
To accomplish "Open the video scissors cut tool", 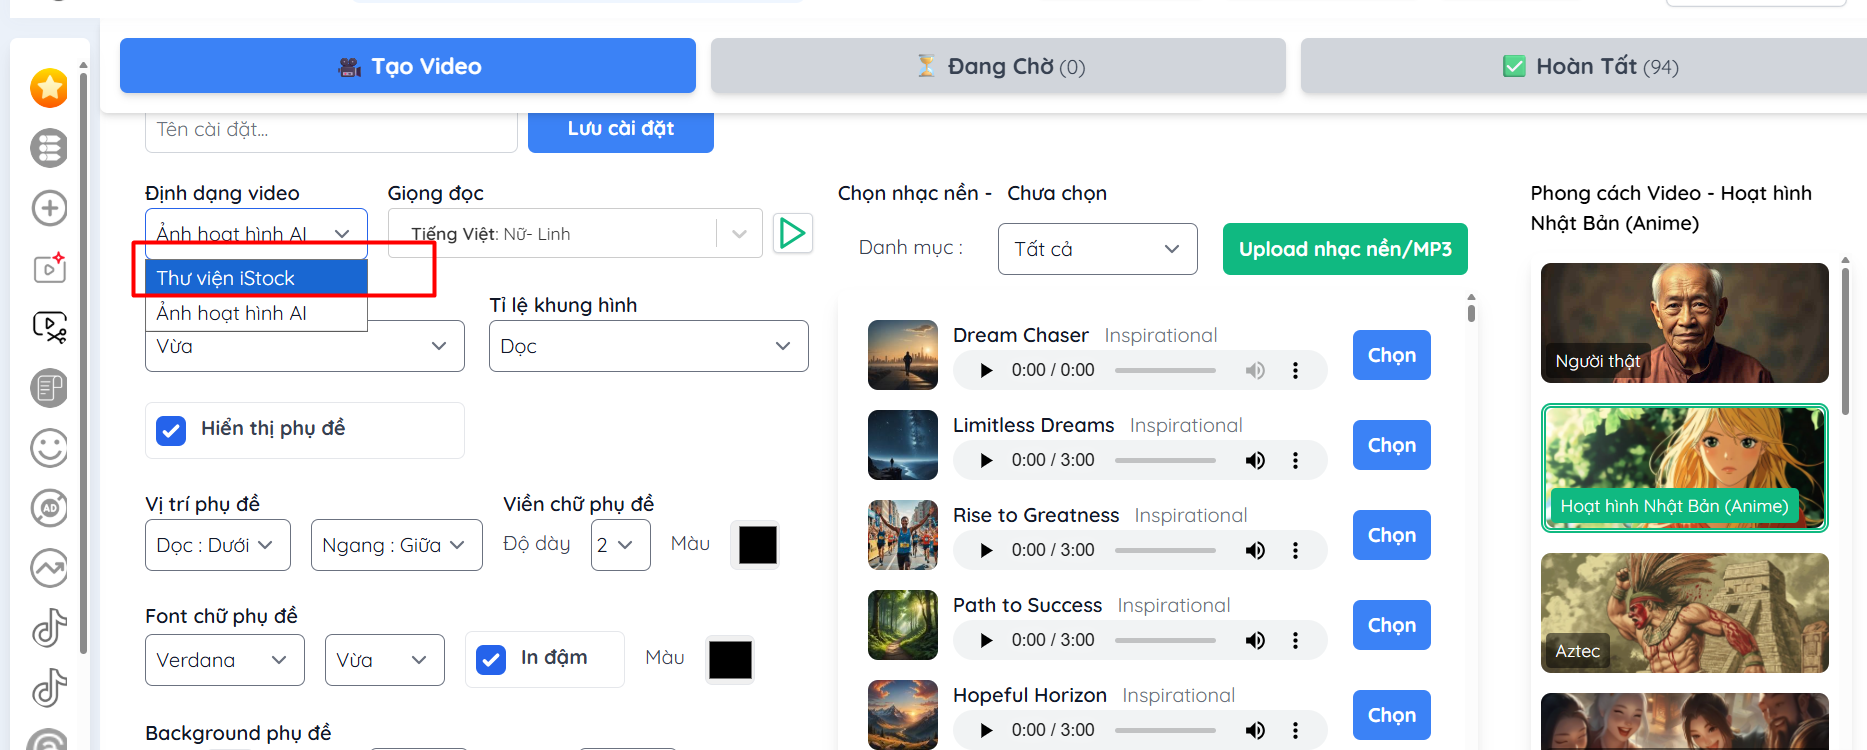I will point(49,327).
